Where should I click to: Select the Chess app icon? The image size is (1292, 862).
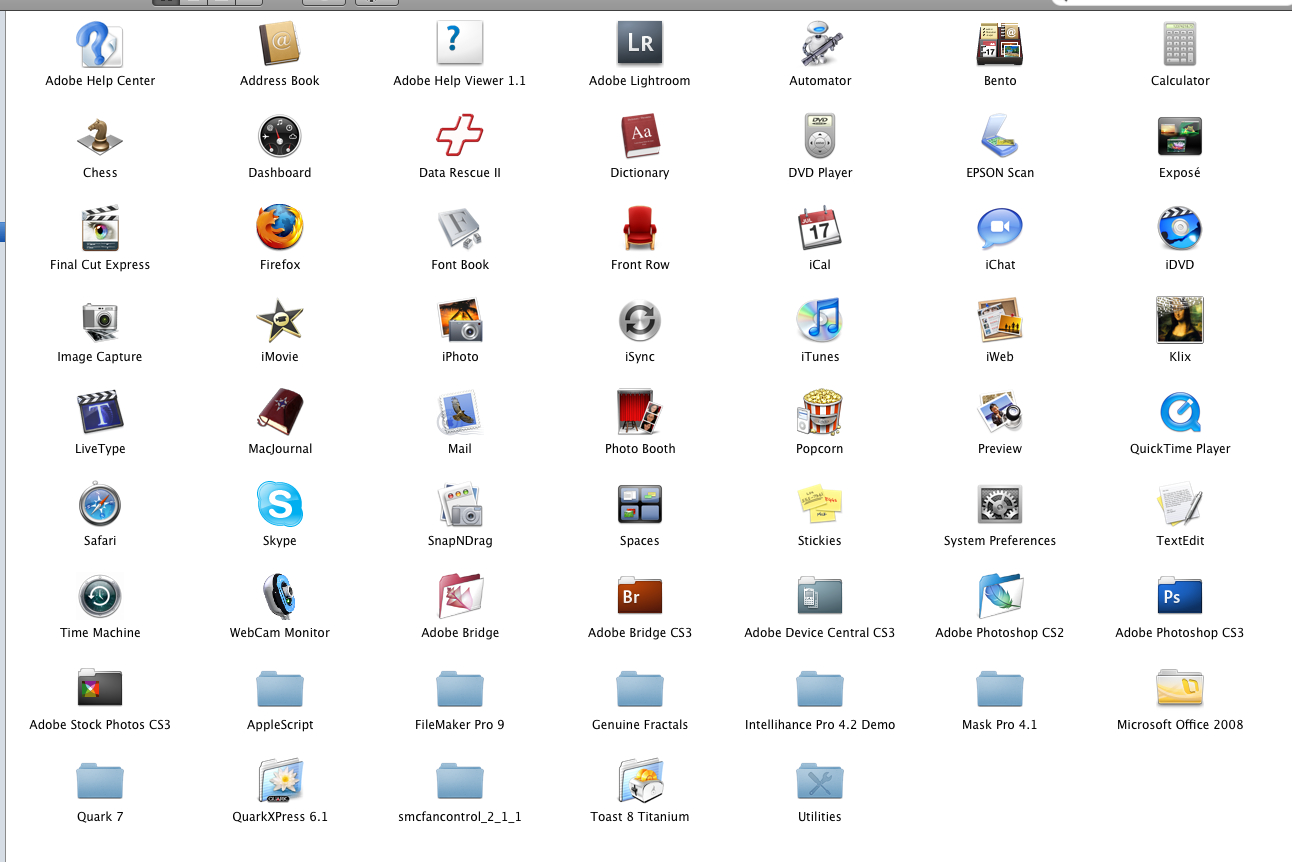click(100, 136)
